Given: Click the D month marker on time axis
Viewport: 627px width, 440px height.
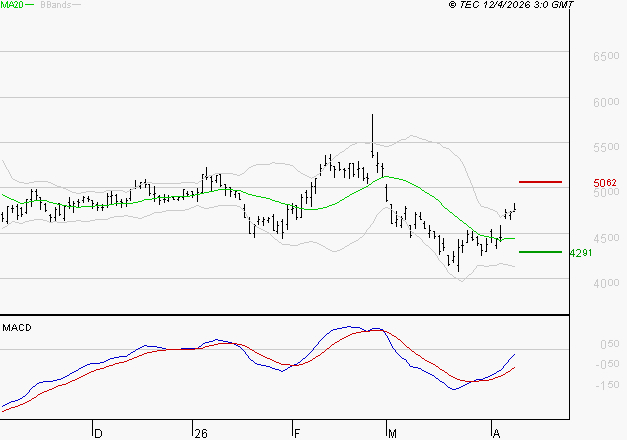Looking at the screenshot, I should [x=98, y=433].
